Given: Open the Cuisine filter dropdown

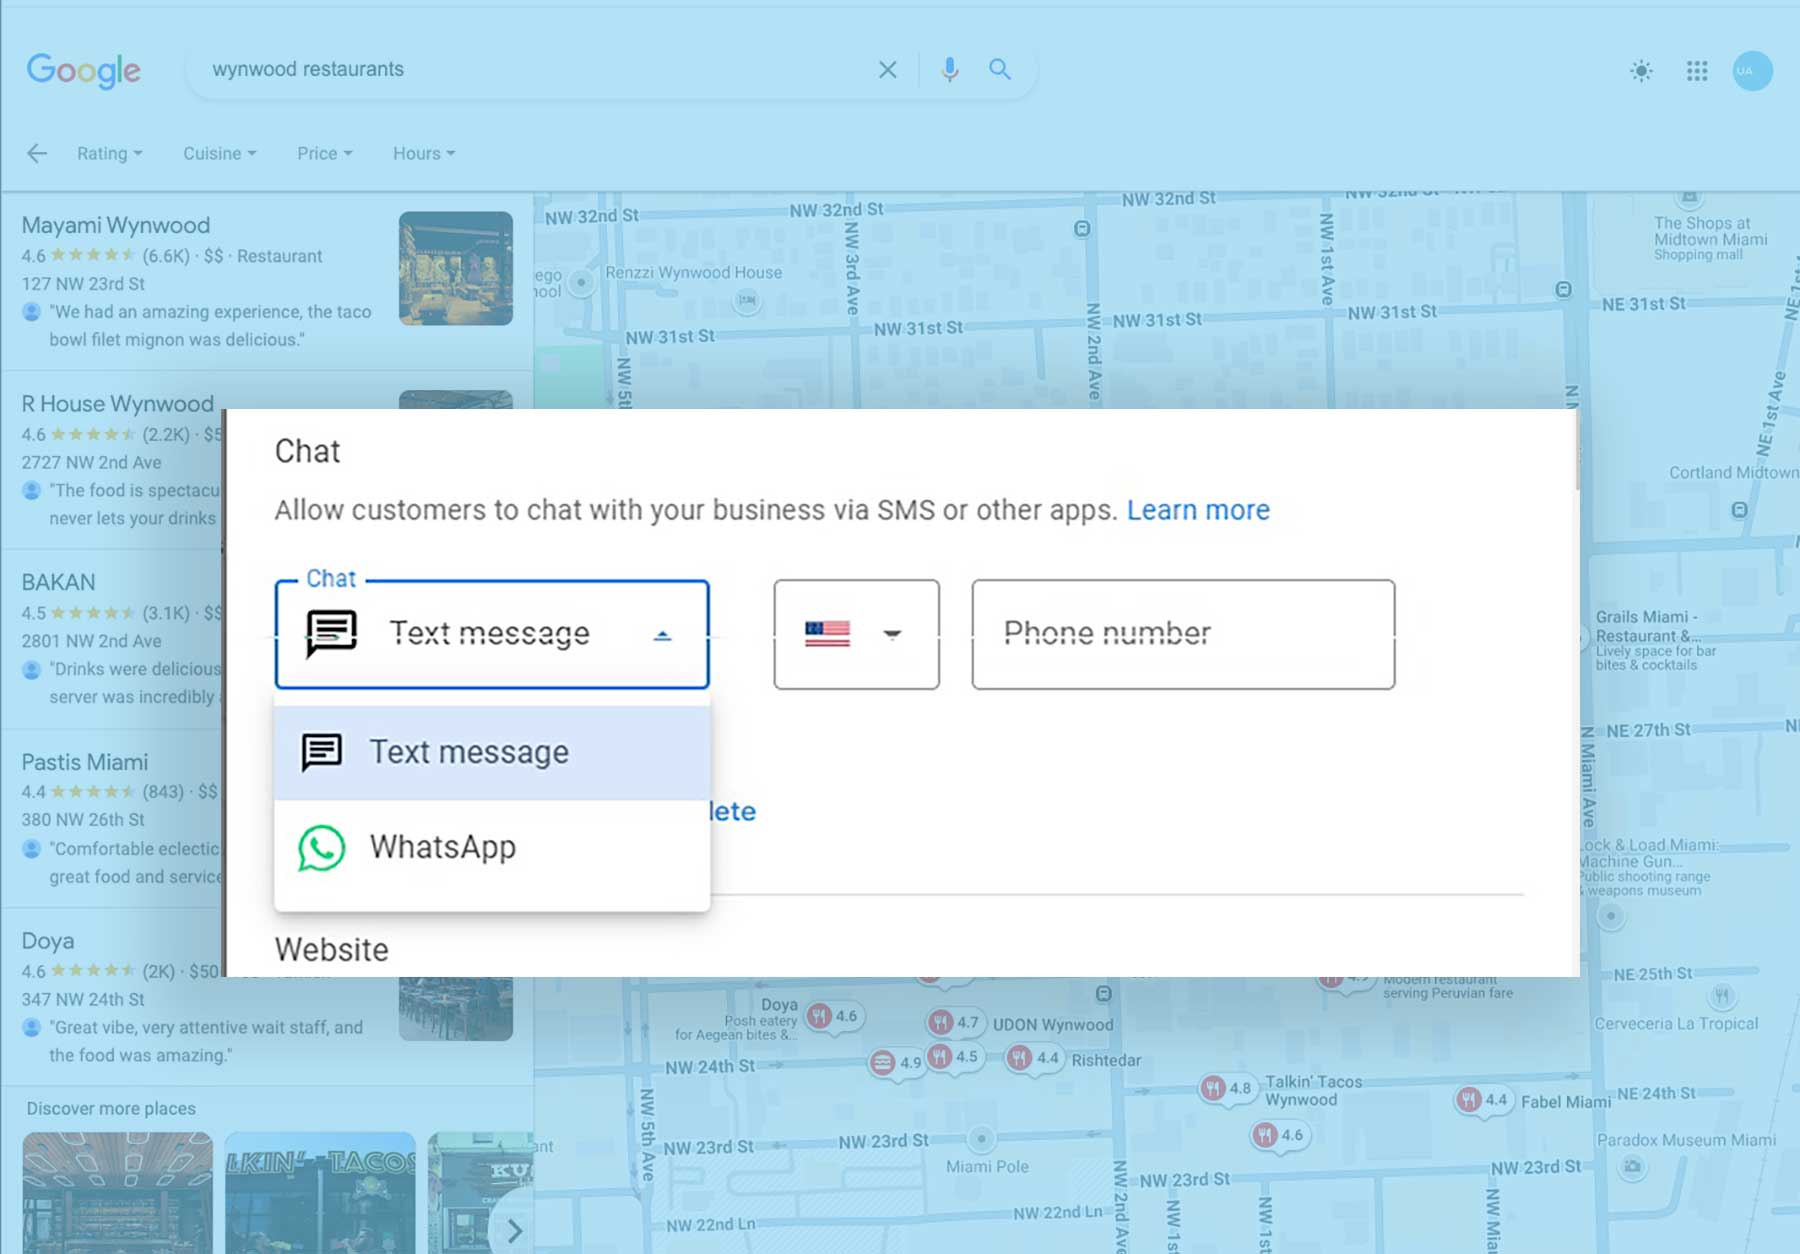Looking at the screenshot, I should [219, 152].
